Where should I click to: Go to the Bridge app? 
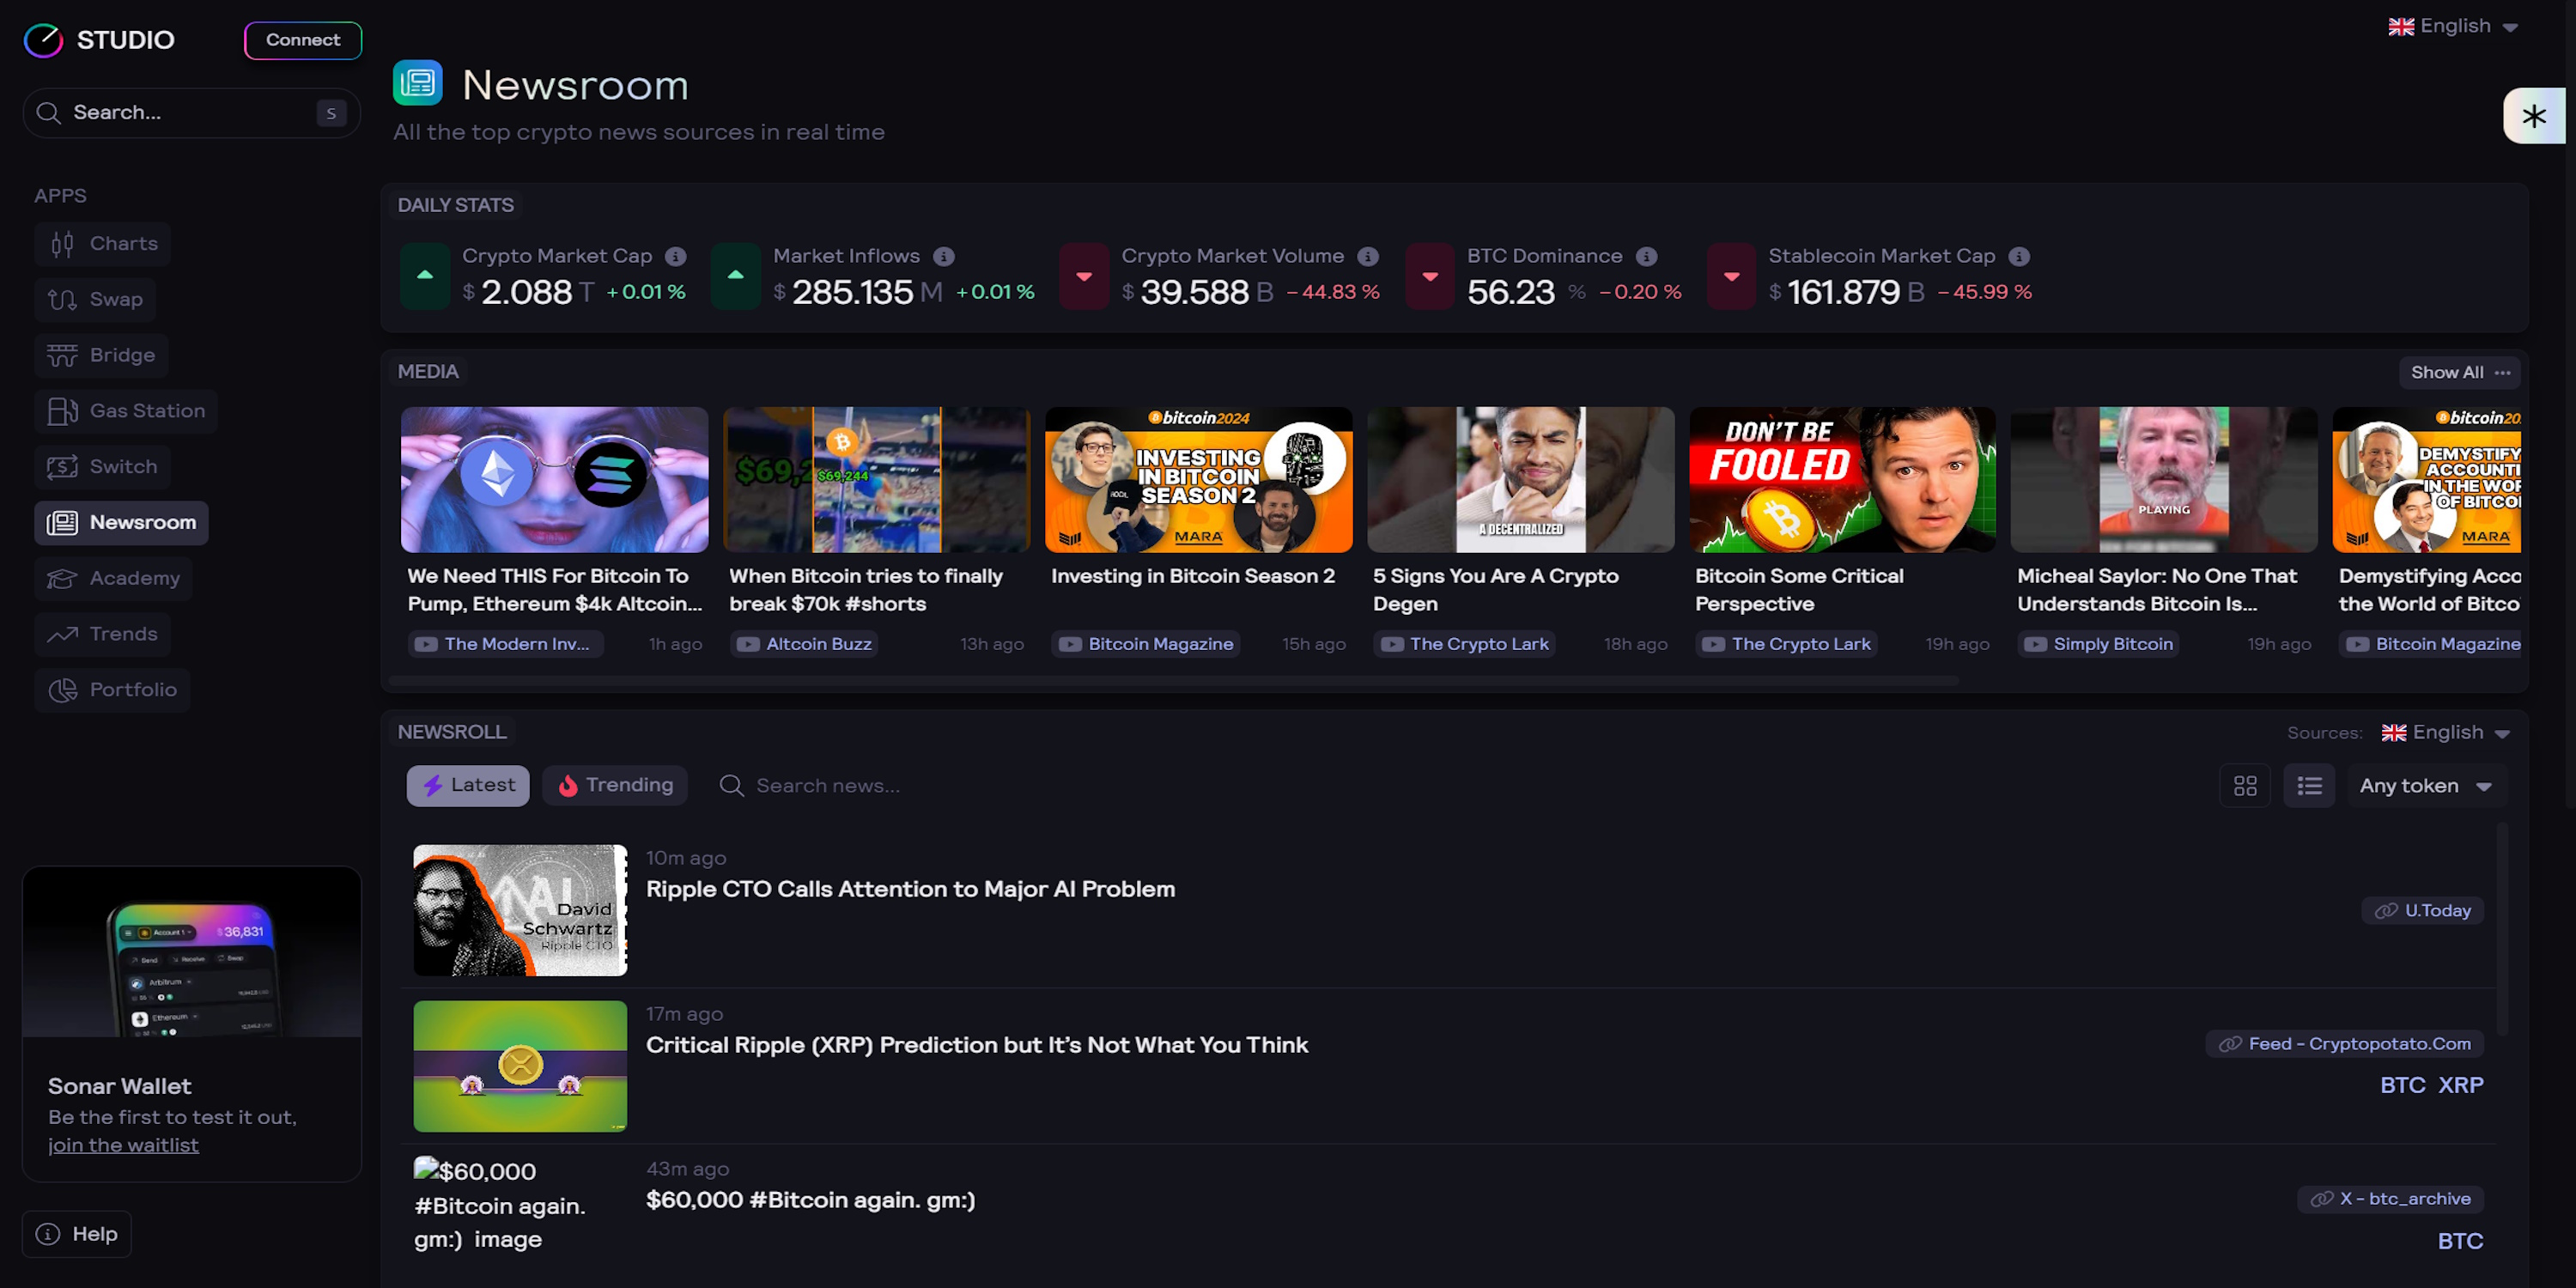click(x=101, y=356)
